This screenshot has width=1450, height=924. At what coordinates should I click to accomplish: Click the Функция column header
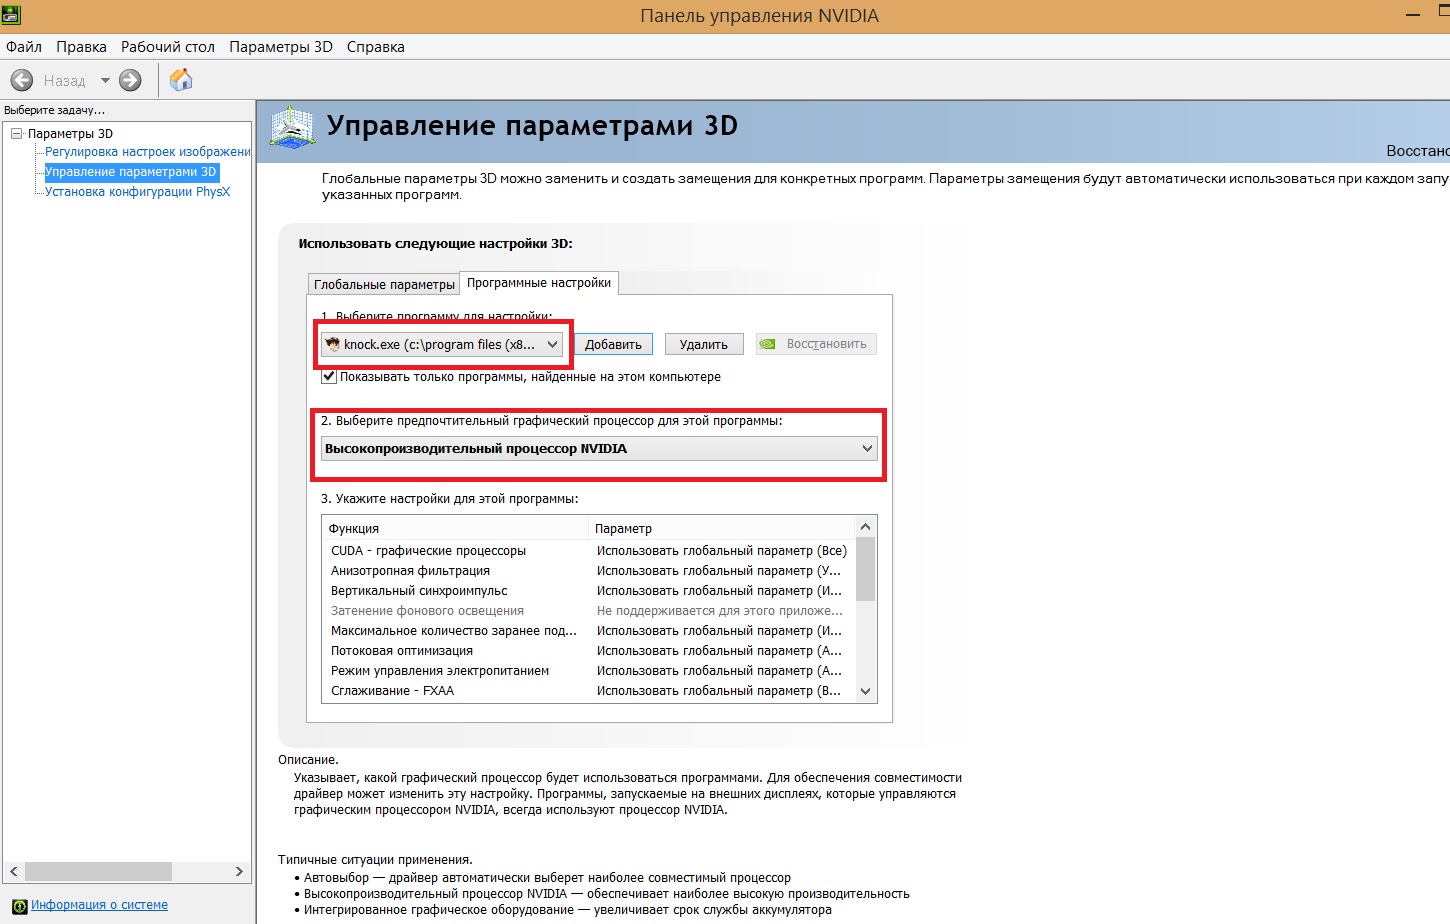tap(455, 528)
